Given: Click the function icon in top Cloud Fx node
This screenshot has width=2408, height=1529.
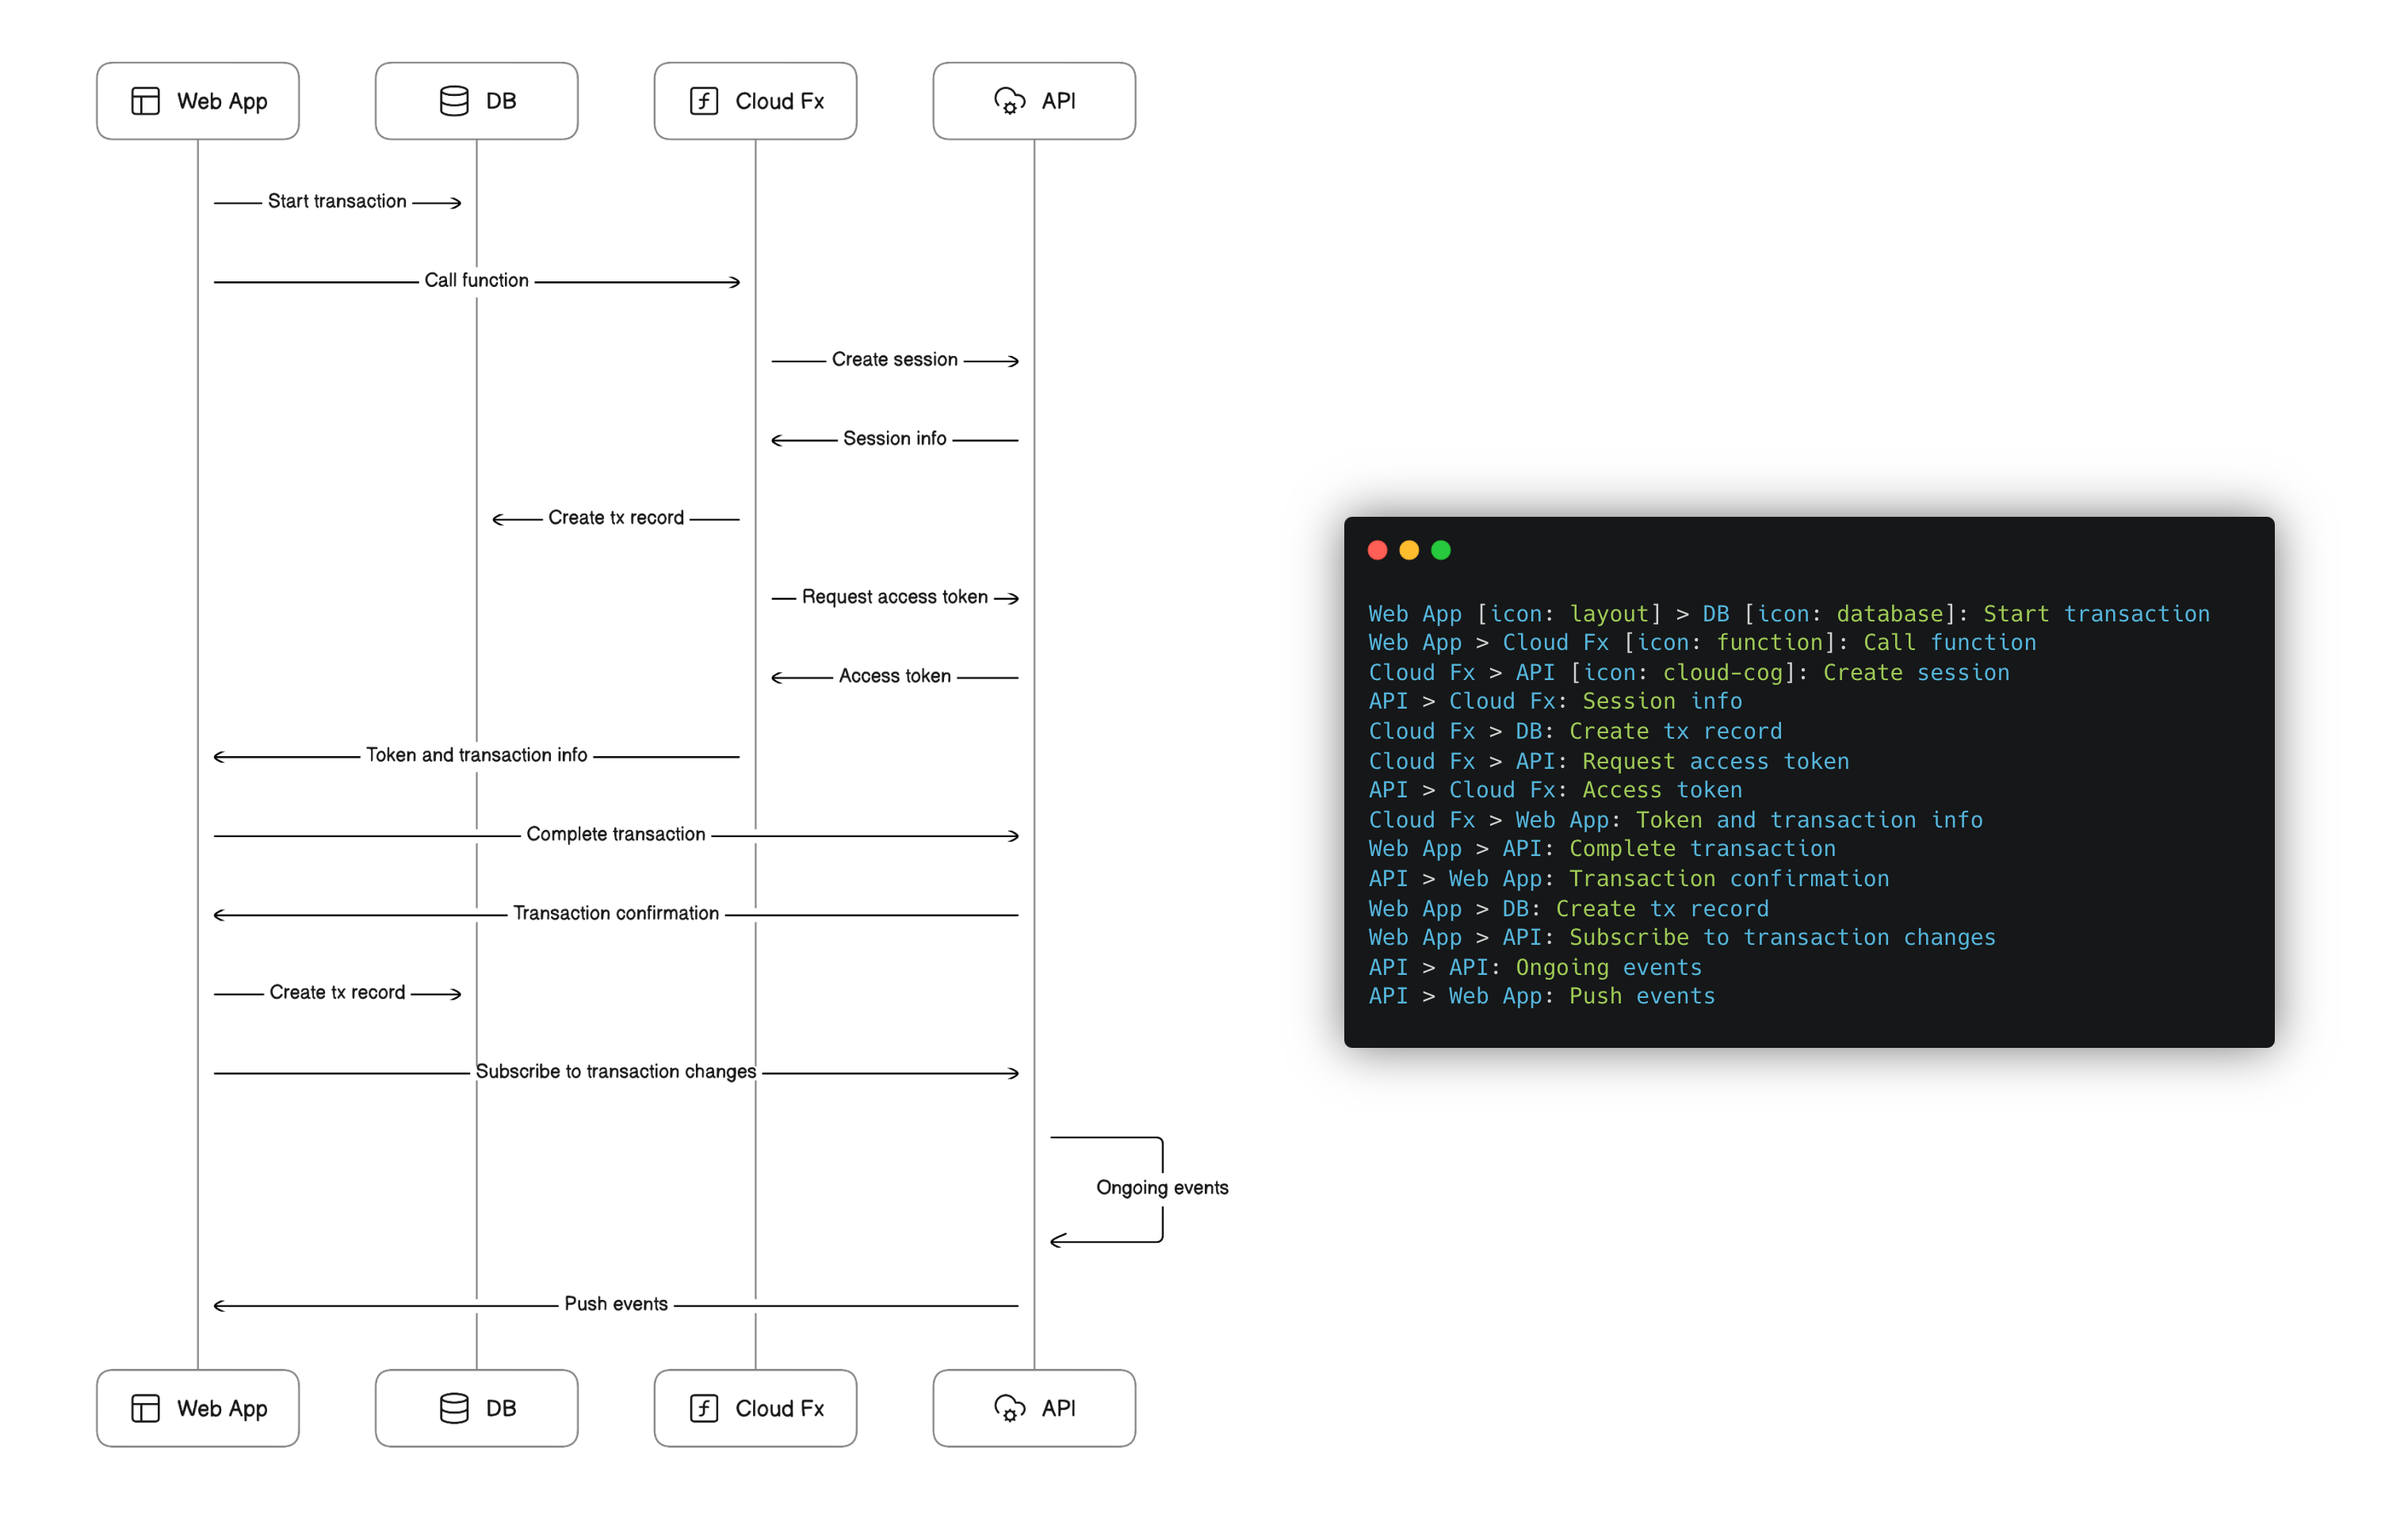Looking at the screenshot, I should pyautogui.click(x=704, y=101).
